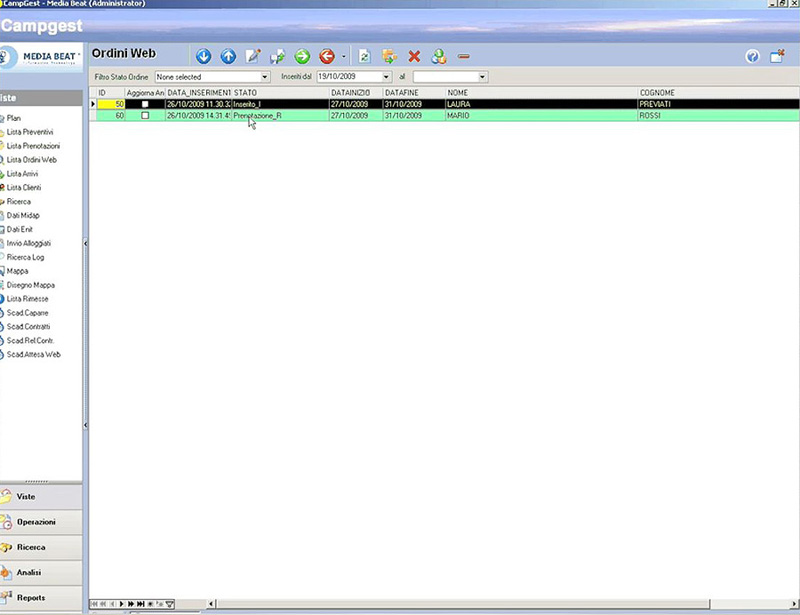The height and width of the screenshot is (615, 800).
Task: Open Lista Preventivi in the sidebar
Action: coord(30,132)
